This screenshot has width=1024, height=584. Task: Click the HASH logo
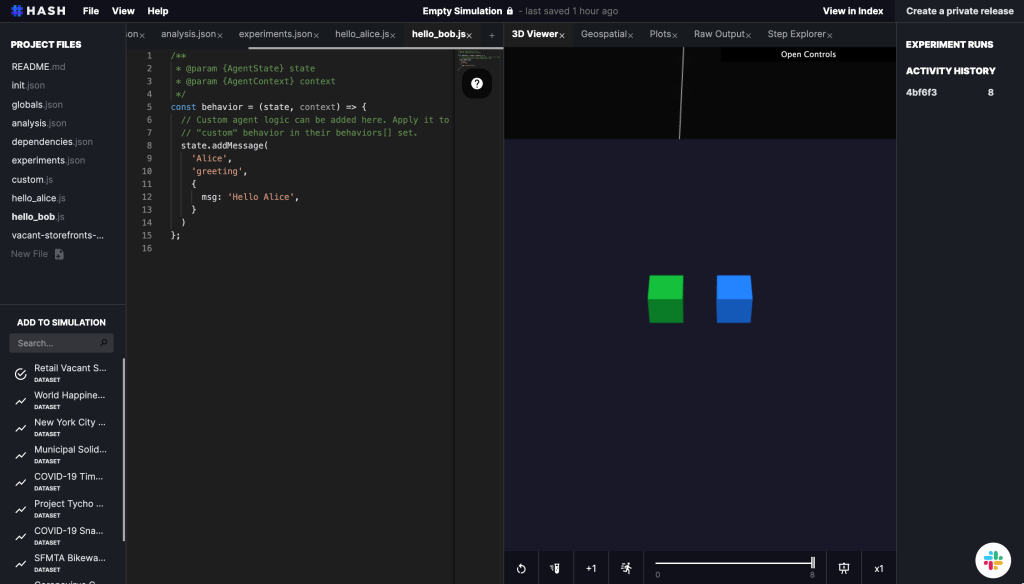click(37, 11)
